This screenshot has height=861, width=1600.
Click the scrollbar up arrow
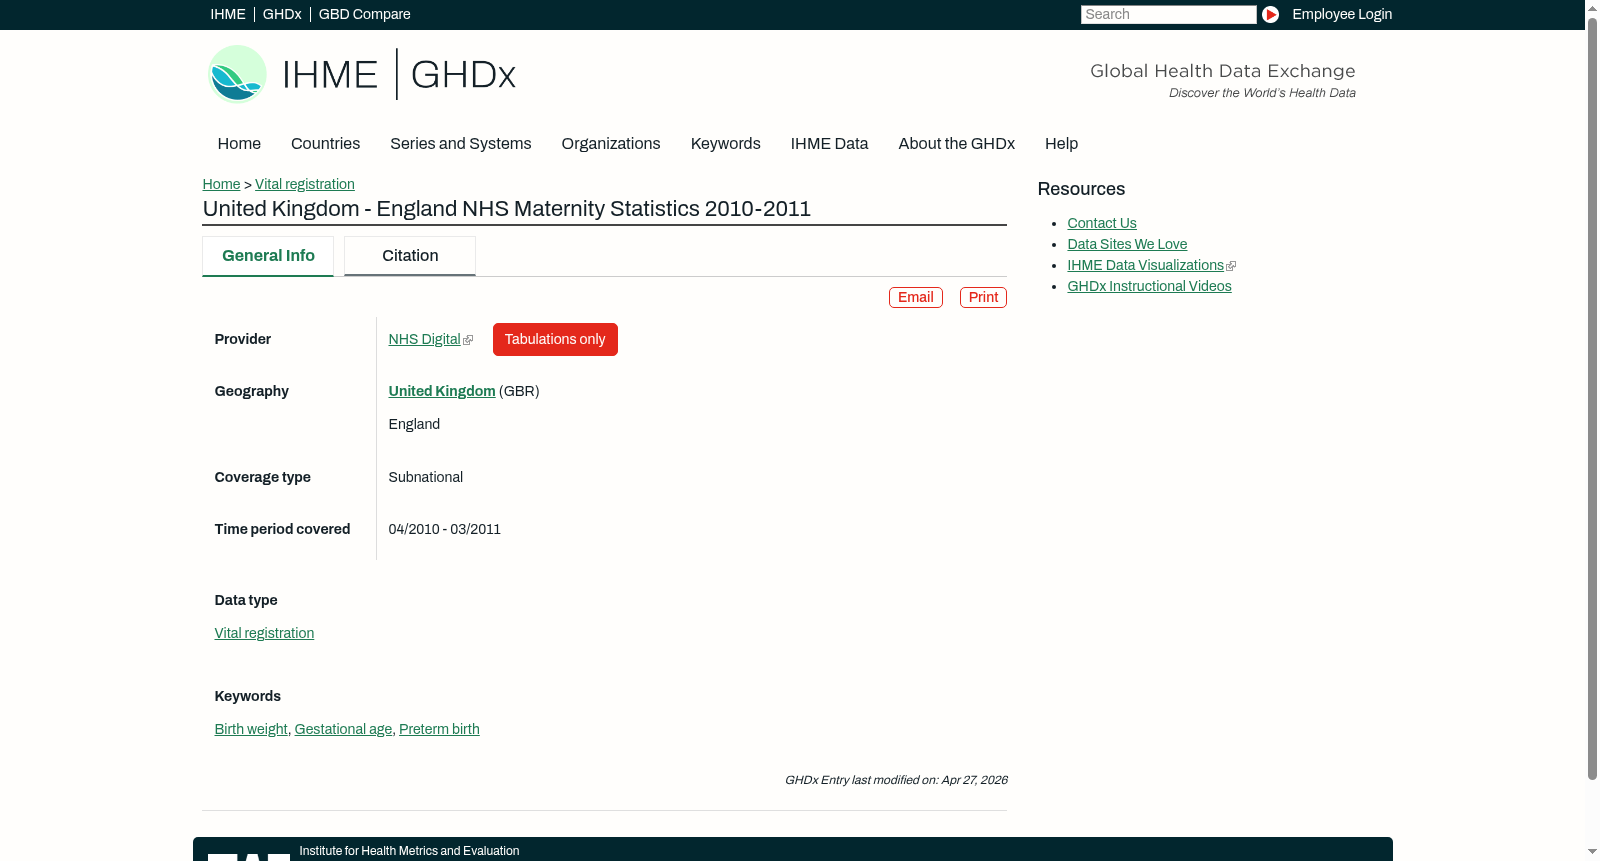(x=1592, y=7)
